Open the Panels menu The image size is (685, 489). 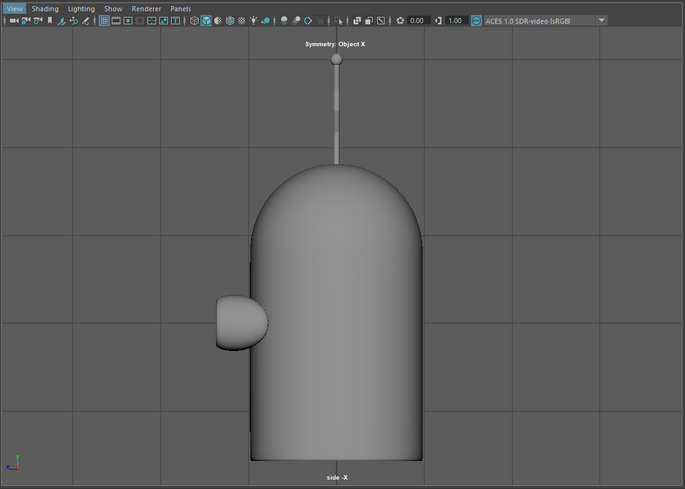click(x=180, y=9)
